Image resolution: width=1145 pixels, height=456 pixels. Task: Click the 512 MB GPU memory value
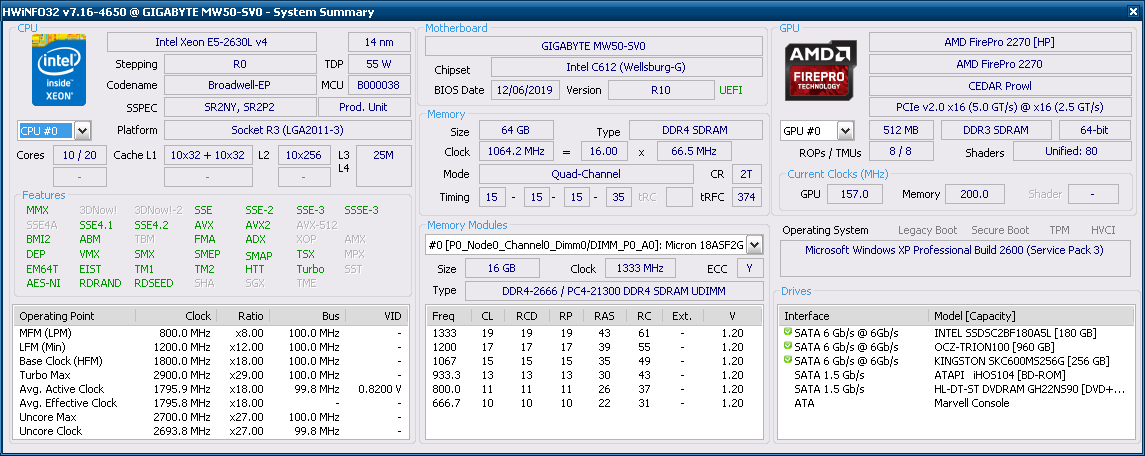point(902,130)
